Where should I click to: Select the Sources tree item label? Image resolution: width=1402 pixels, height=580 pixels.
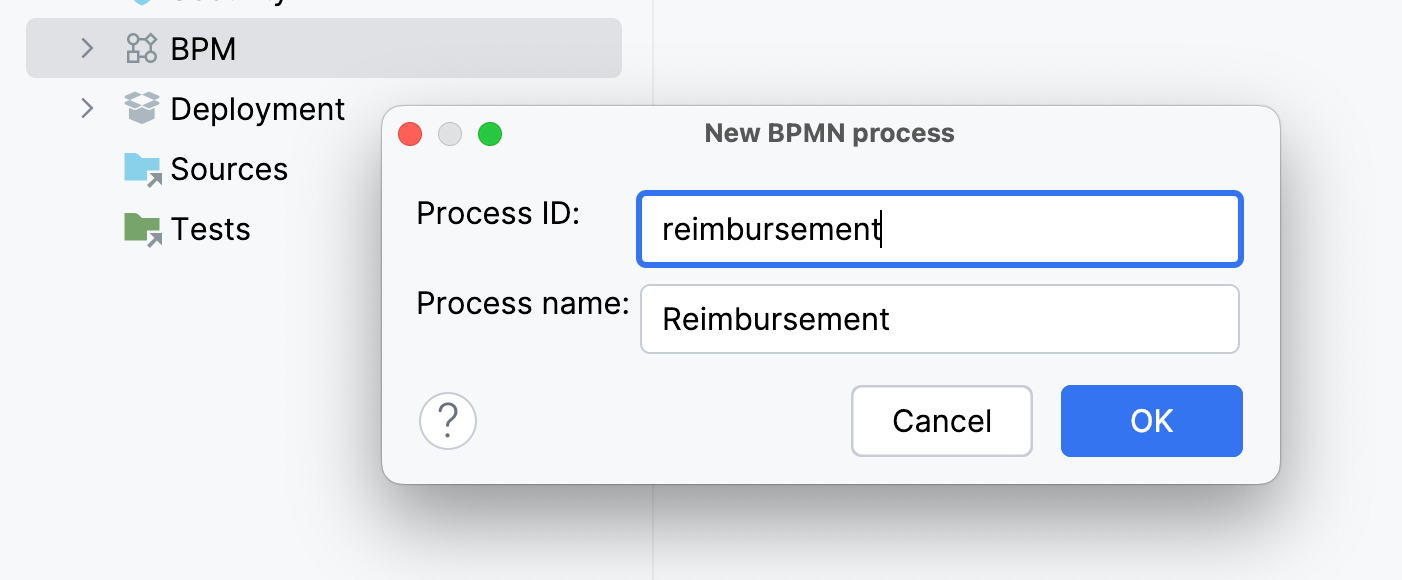pos(229,169)
